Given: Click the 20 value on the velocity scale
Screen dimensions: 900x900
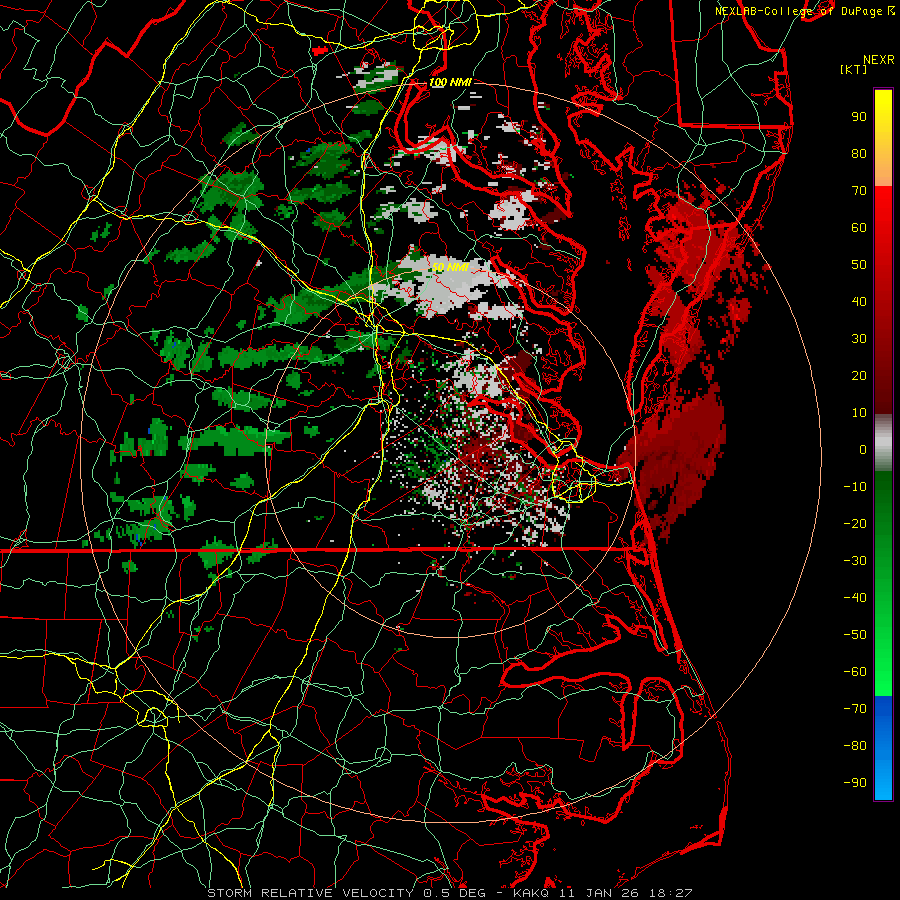Looking at the screenshot, I should click(859, 375).
